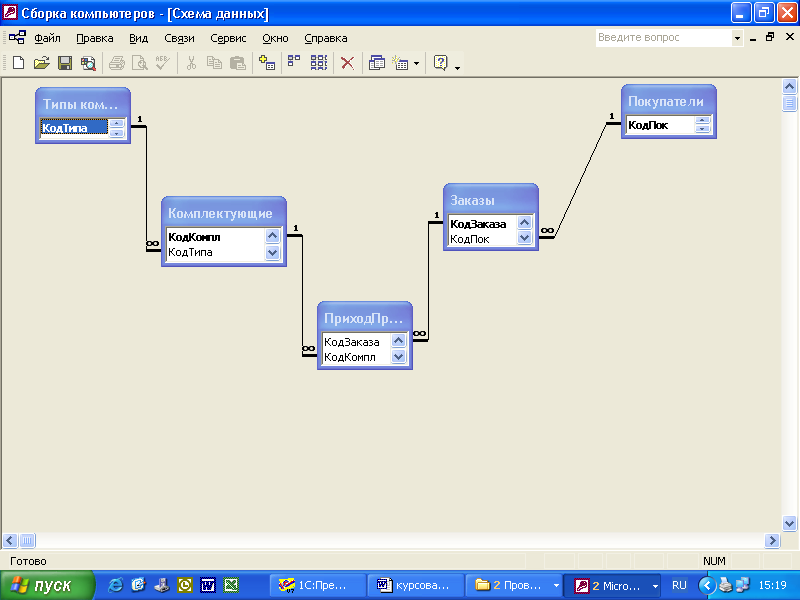Click the red X Clear Layout icon
Viewport: 800px width, 600px height.
coord(347,63)
